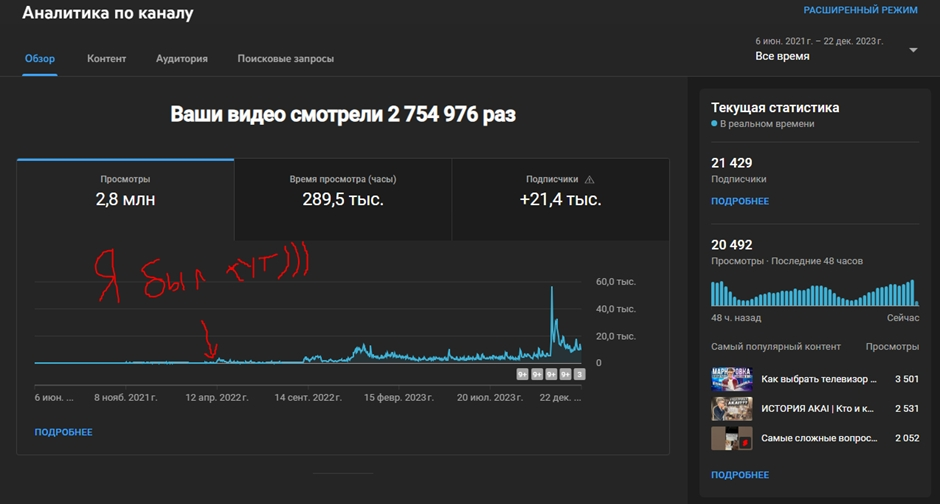The image size is (940, 504).
Task: Select the Время просмотра (часы) metric card
Action: [343, 200]
